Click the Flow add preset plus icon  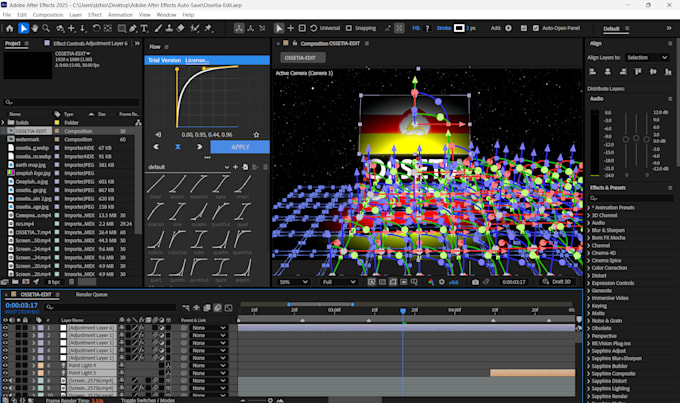pos(235,167)
